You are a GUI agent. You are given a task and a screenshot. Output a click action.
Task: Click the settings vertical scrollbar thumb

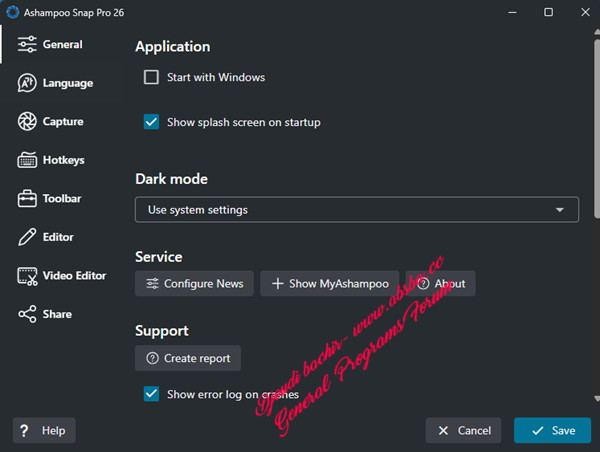click(x=597, y=129)
